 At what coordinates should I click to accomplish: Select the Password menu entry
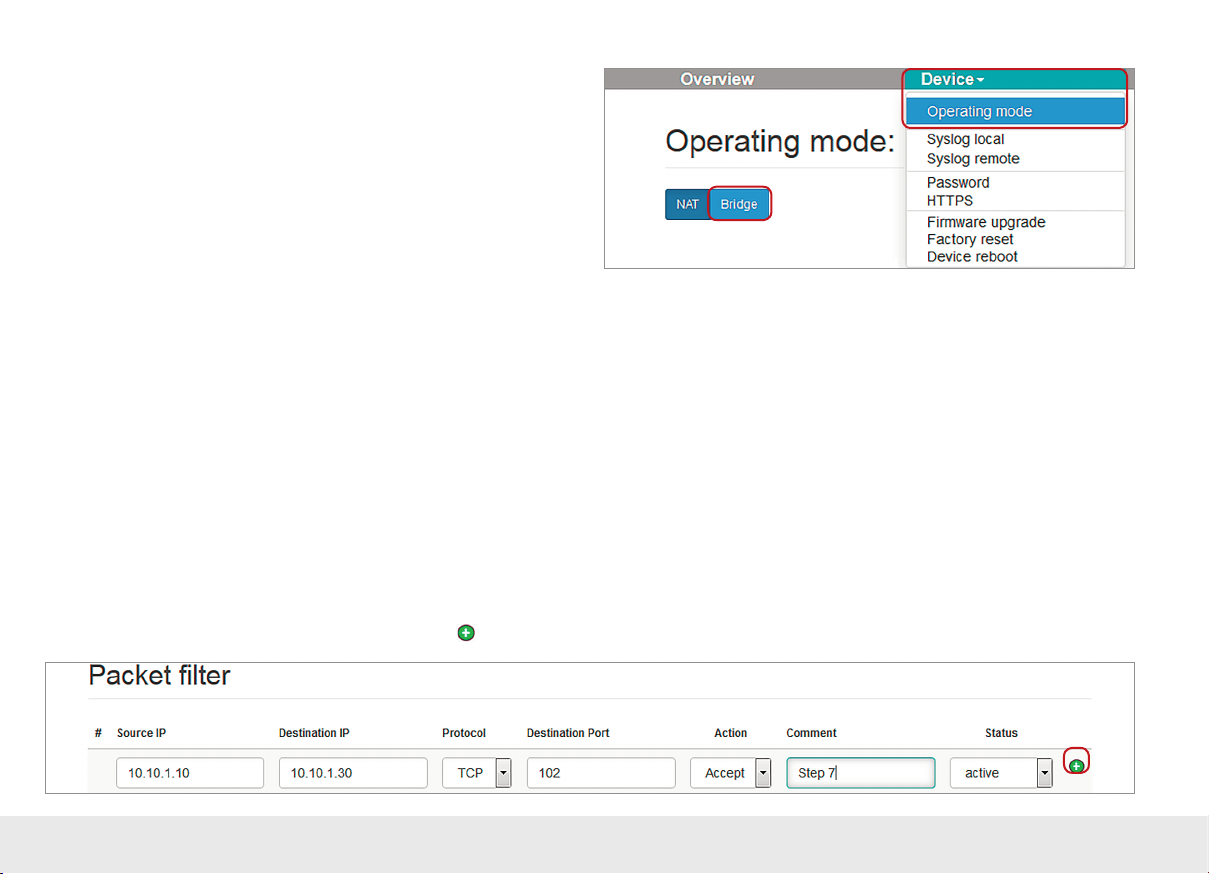tap(958, 183)
